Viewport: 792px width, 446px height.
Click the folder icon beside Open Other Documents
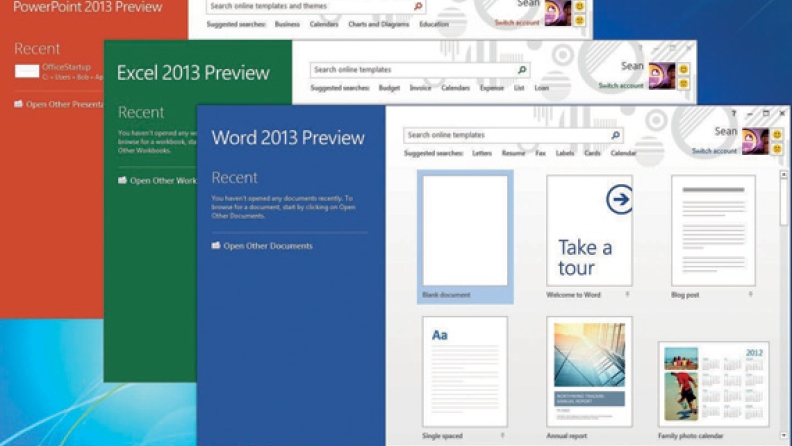[216, 245]
